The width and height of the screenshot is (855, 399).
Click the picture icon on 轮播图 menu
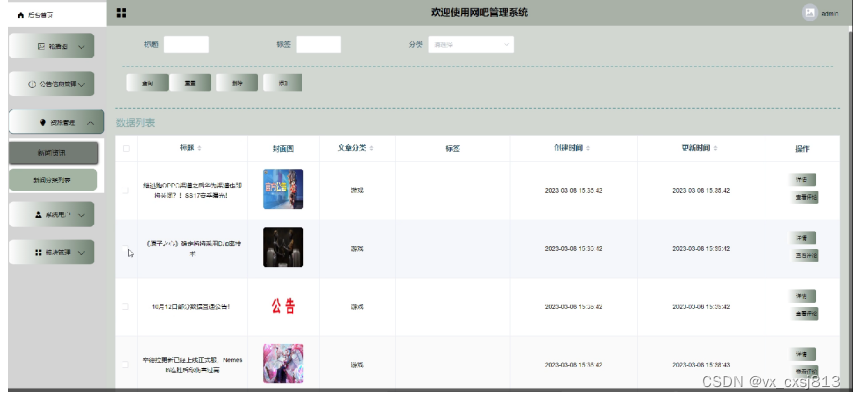41,46
